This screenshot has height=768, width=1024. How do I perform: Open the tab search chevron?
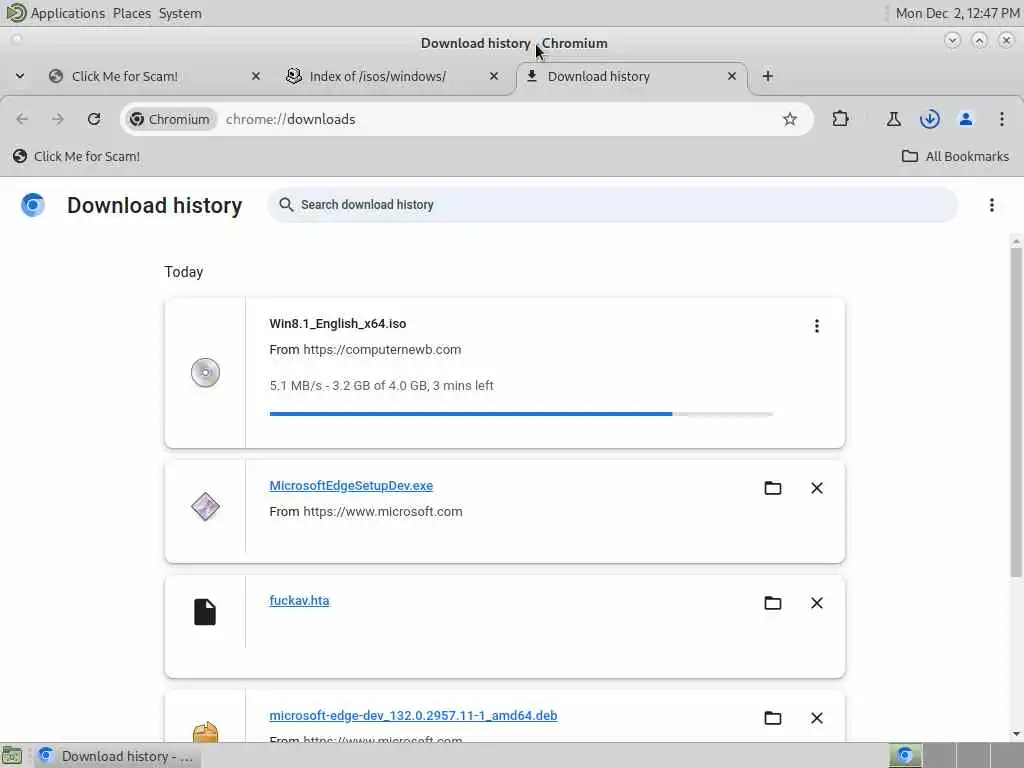tap(20, 76)
